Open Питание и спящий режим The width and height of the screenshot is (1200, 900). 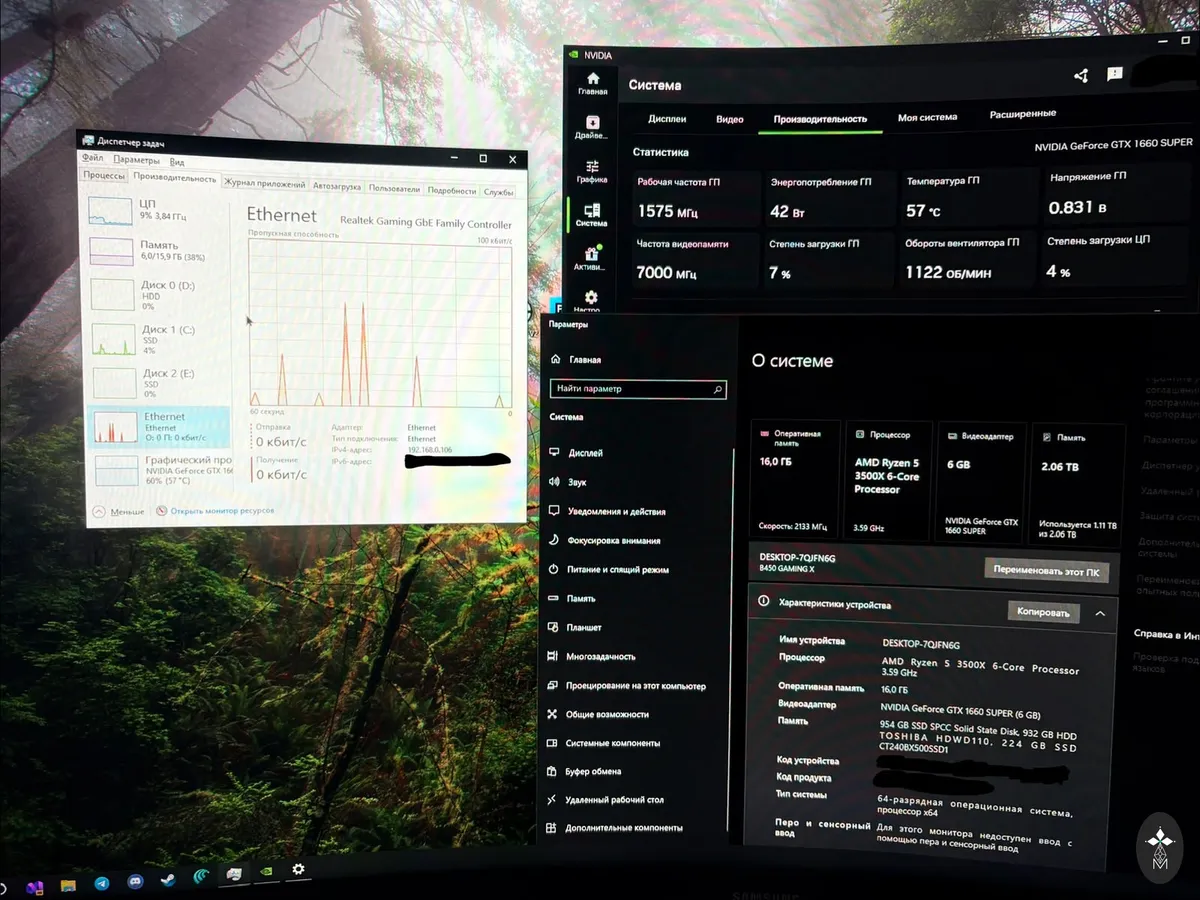tap(608, 569)
